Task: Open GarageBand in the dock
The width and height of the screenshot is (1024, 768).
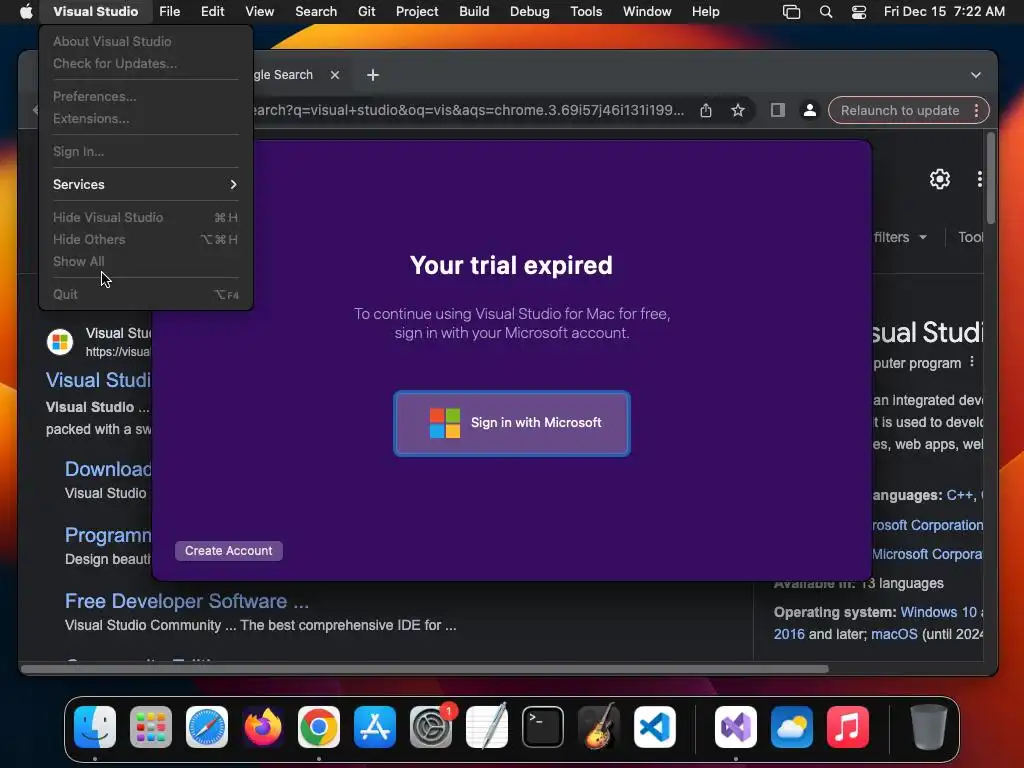Action: coord(599,726)
